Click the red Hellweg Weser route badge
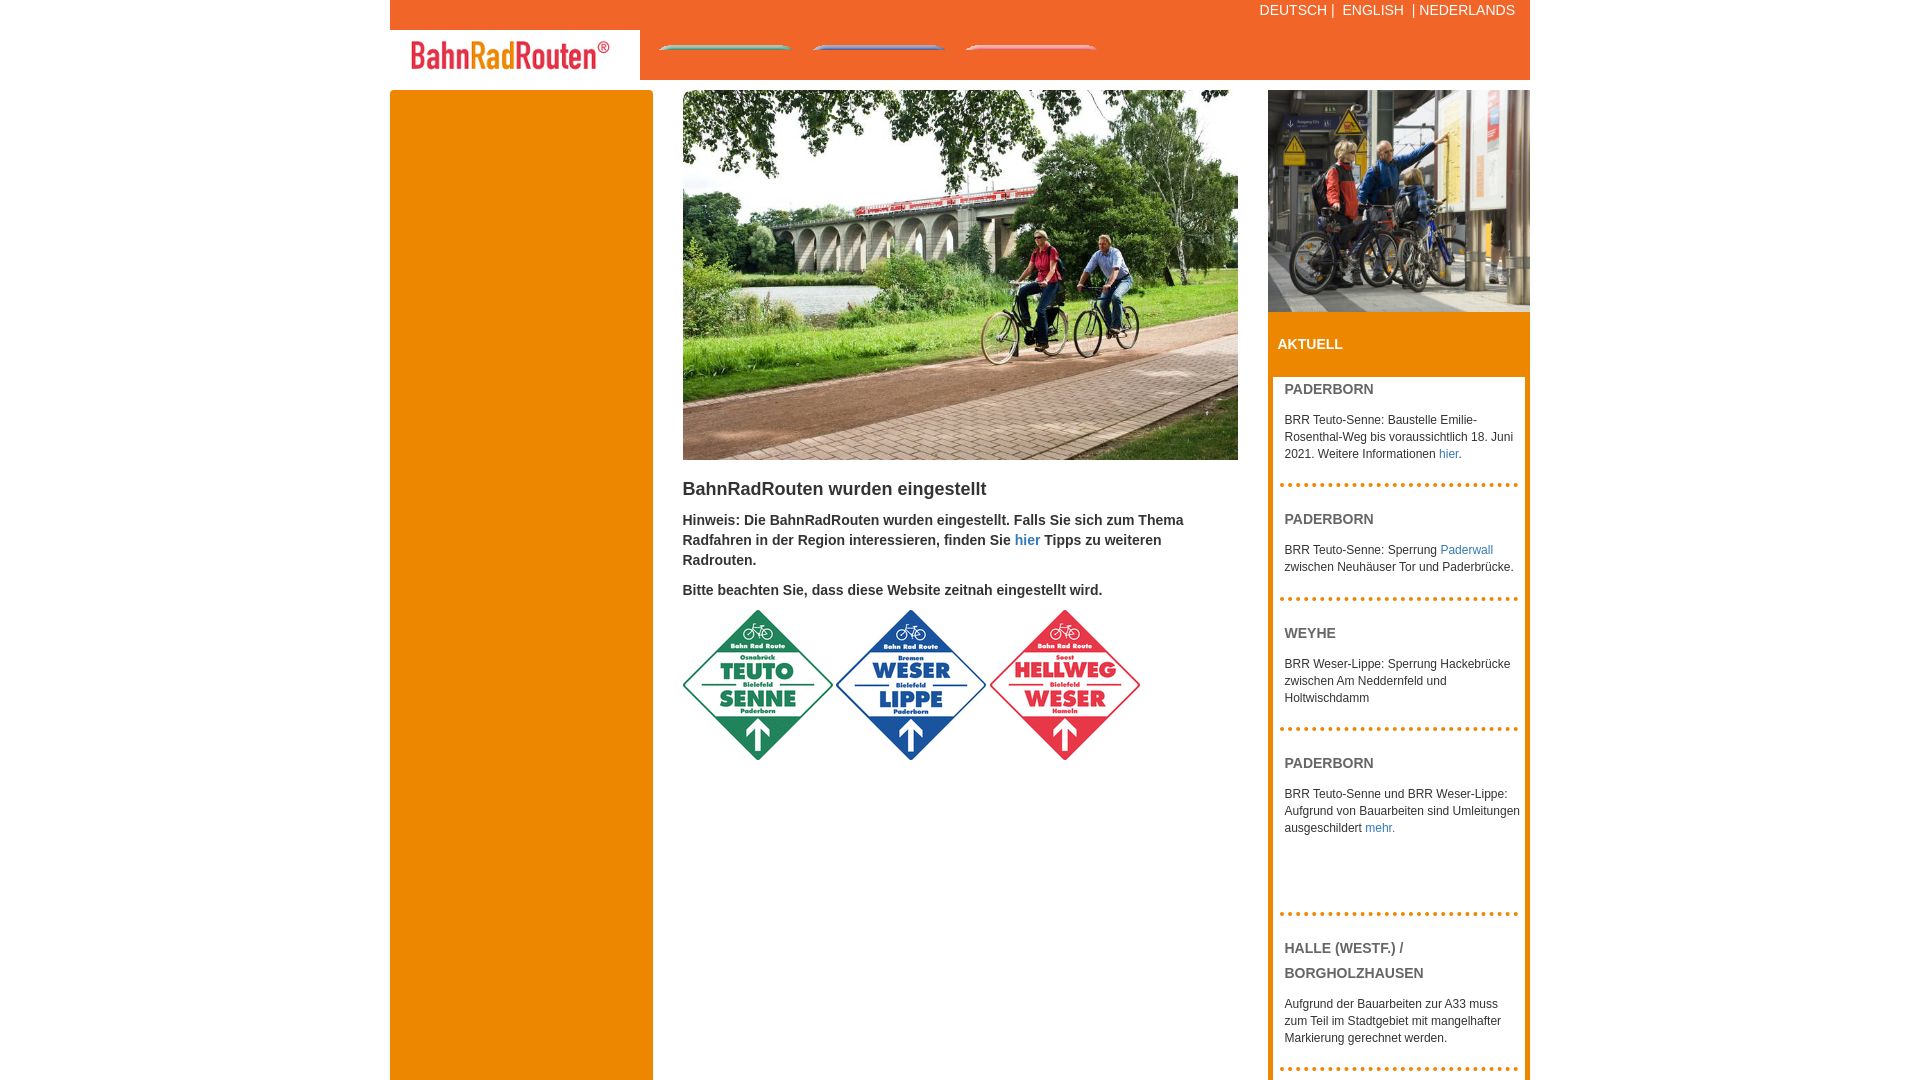1920x1080 pixels. [x=1064, y=685]
